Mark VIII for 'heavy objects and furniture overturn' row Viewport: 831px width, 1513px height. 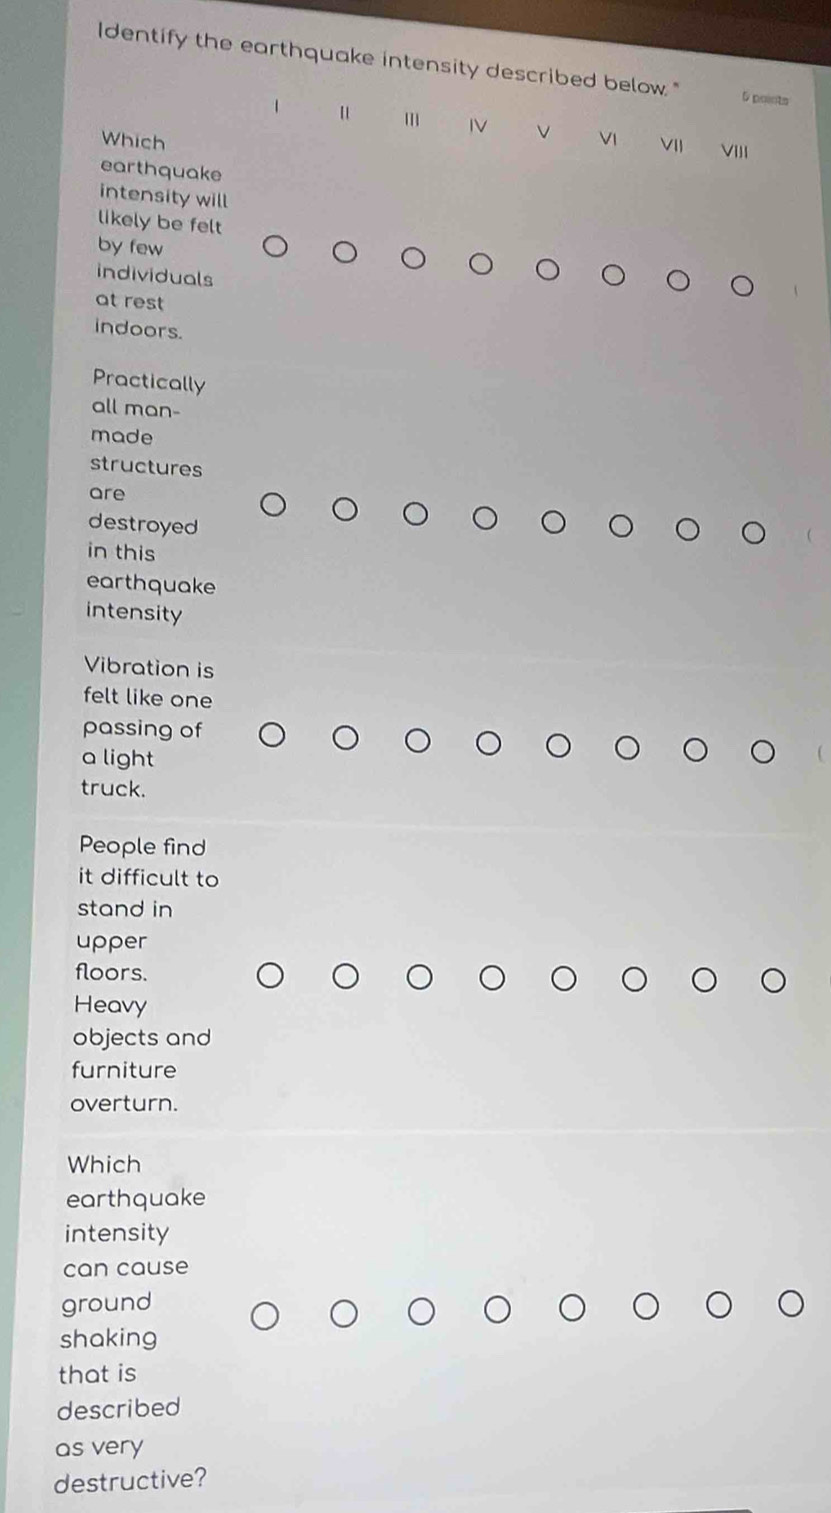(x=773, y=982)
